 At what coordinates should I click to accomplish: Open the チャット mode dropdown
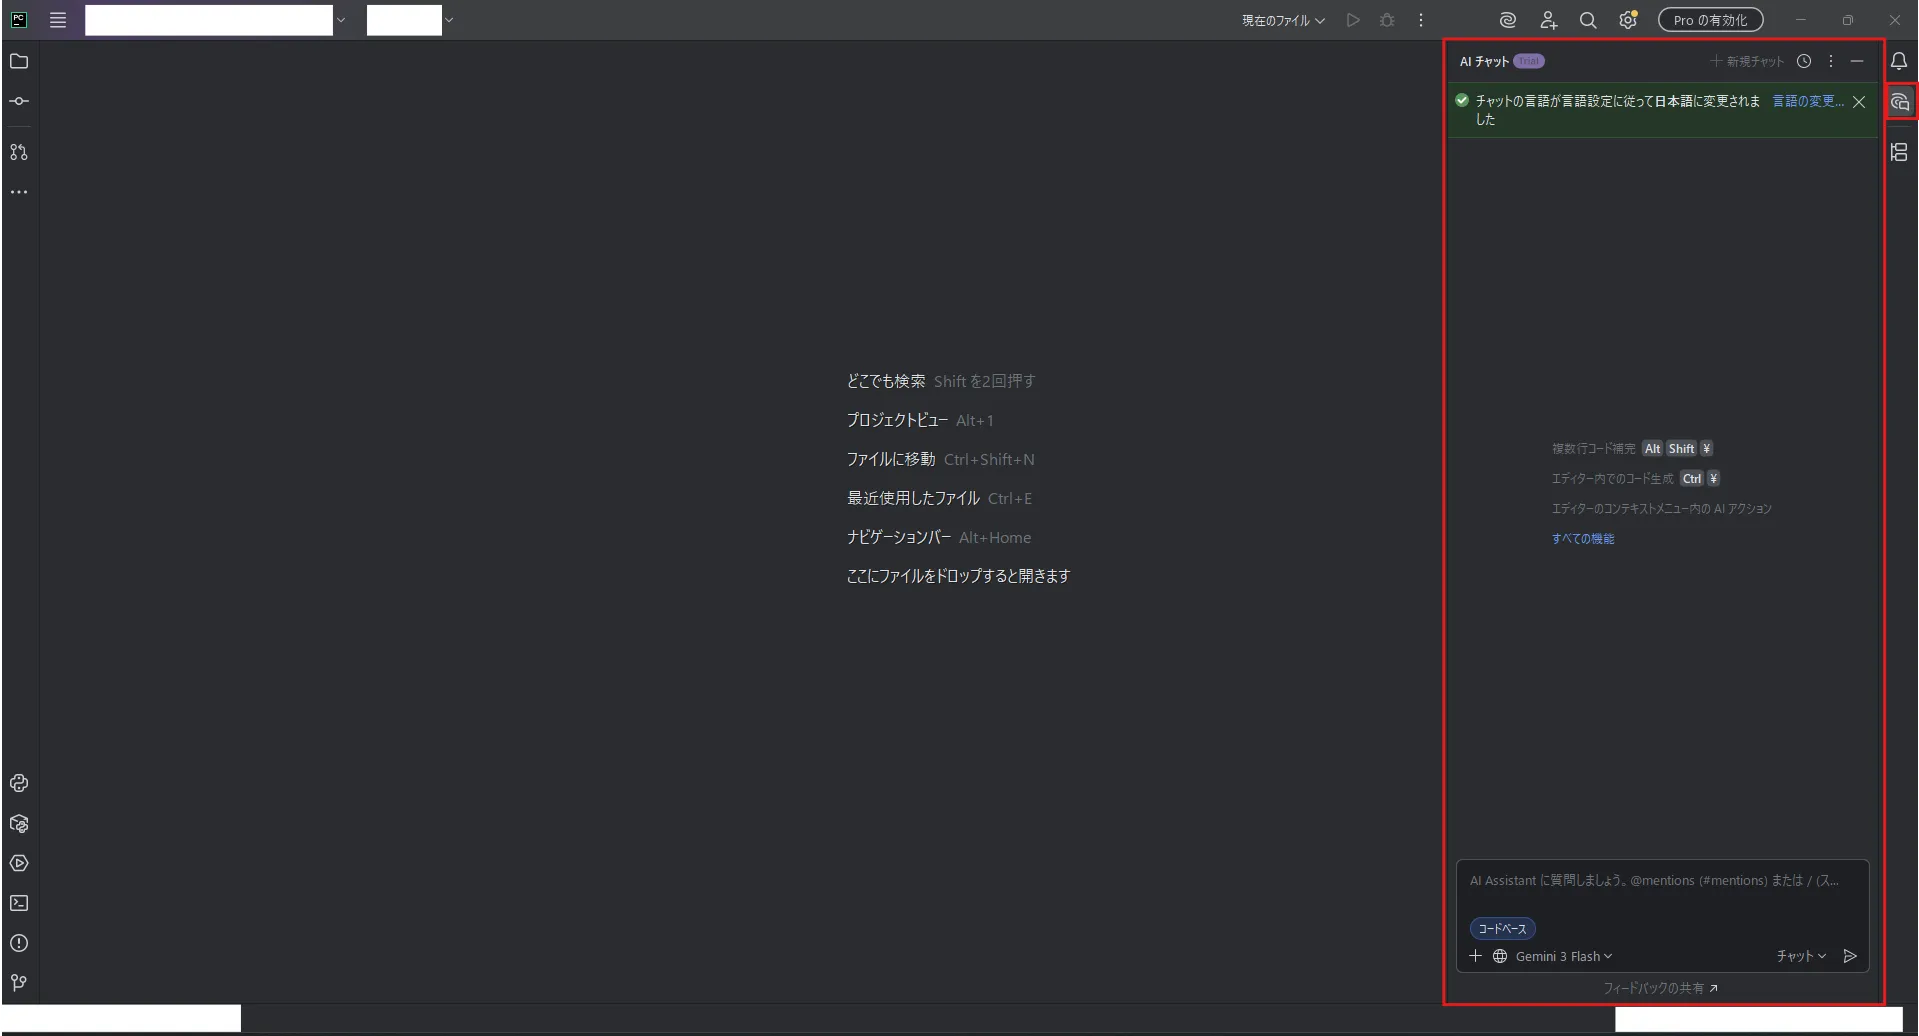[1801, 956]
